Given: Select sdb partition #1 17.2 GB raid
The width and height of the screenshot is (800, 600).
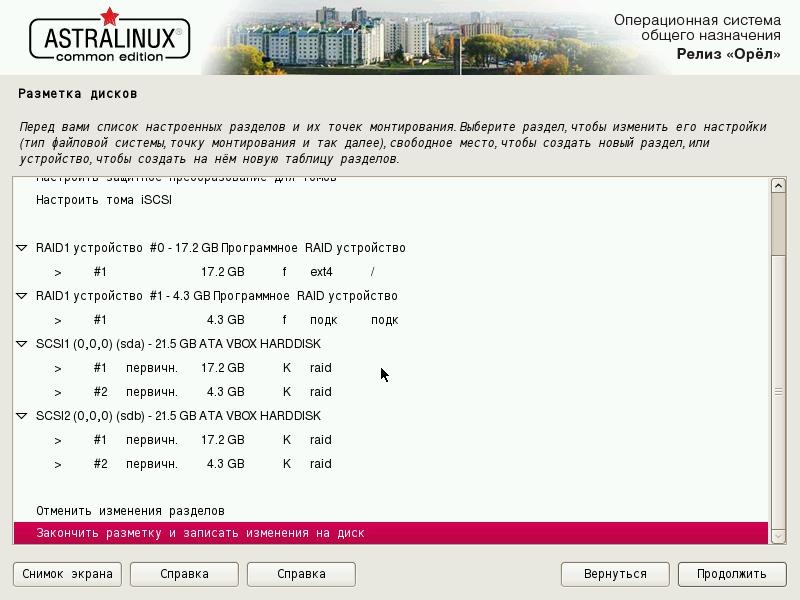Looking at the screenshot, I should point(391,440).
